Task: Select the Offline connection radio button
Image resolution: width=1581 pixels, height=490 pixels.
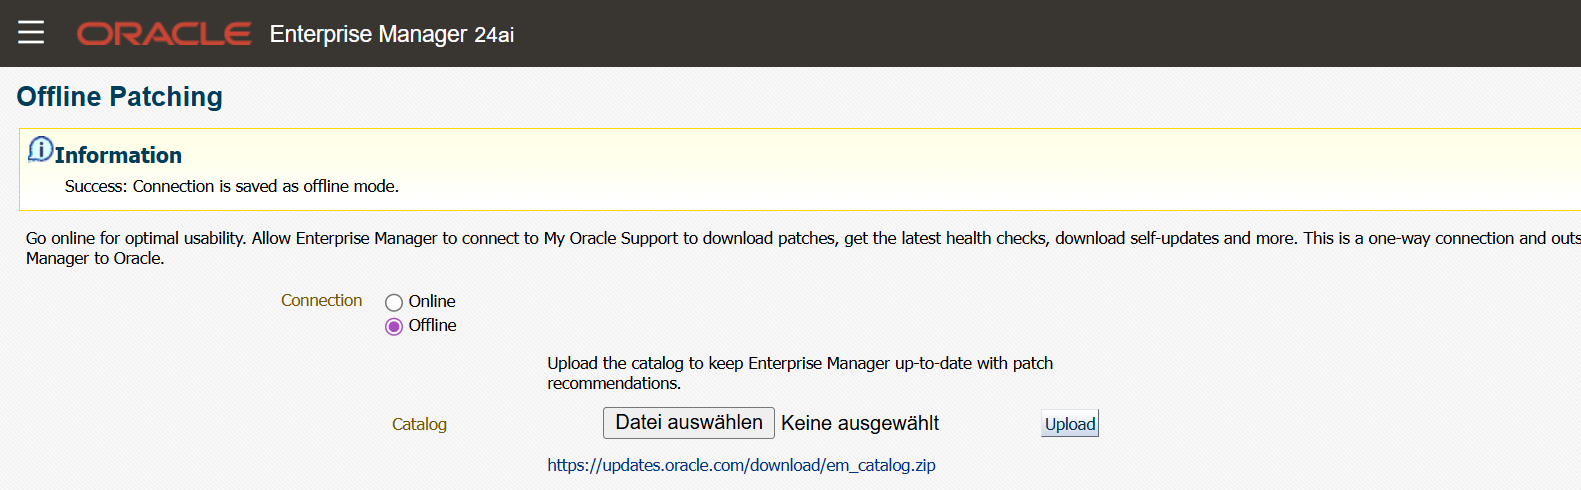Action: [x=394, y=326]
